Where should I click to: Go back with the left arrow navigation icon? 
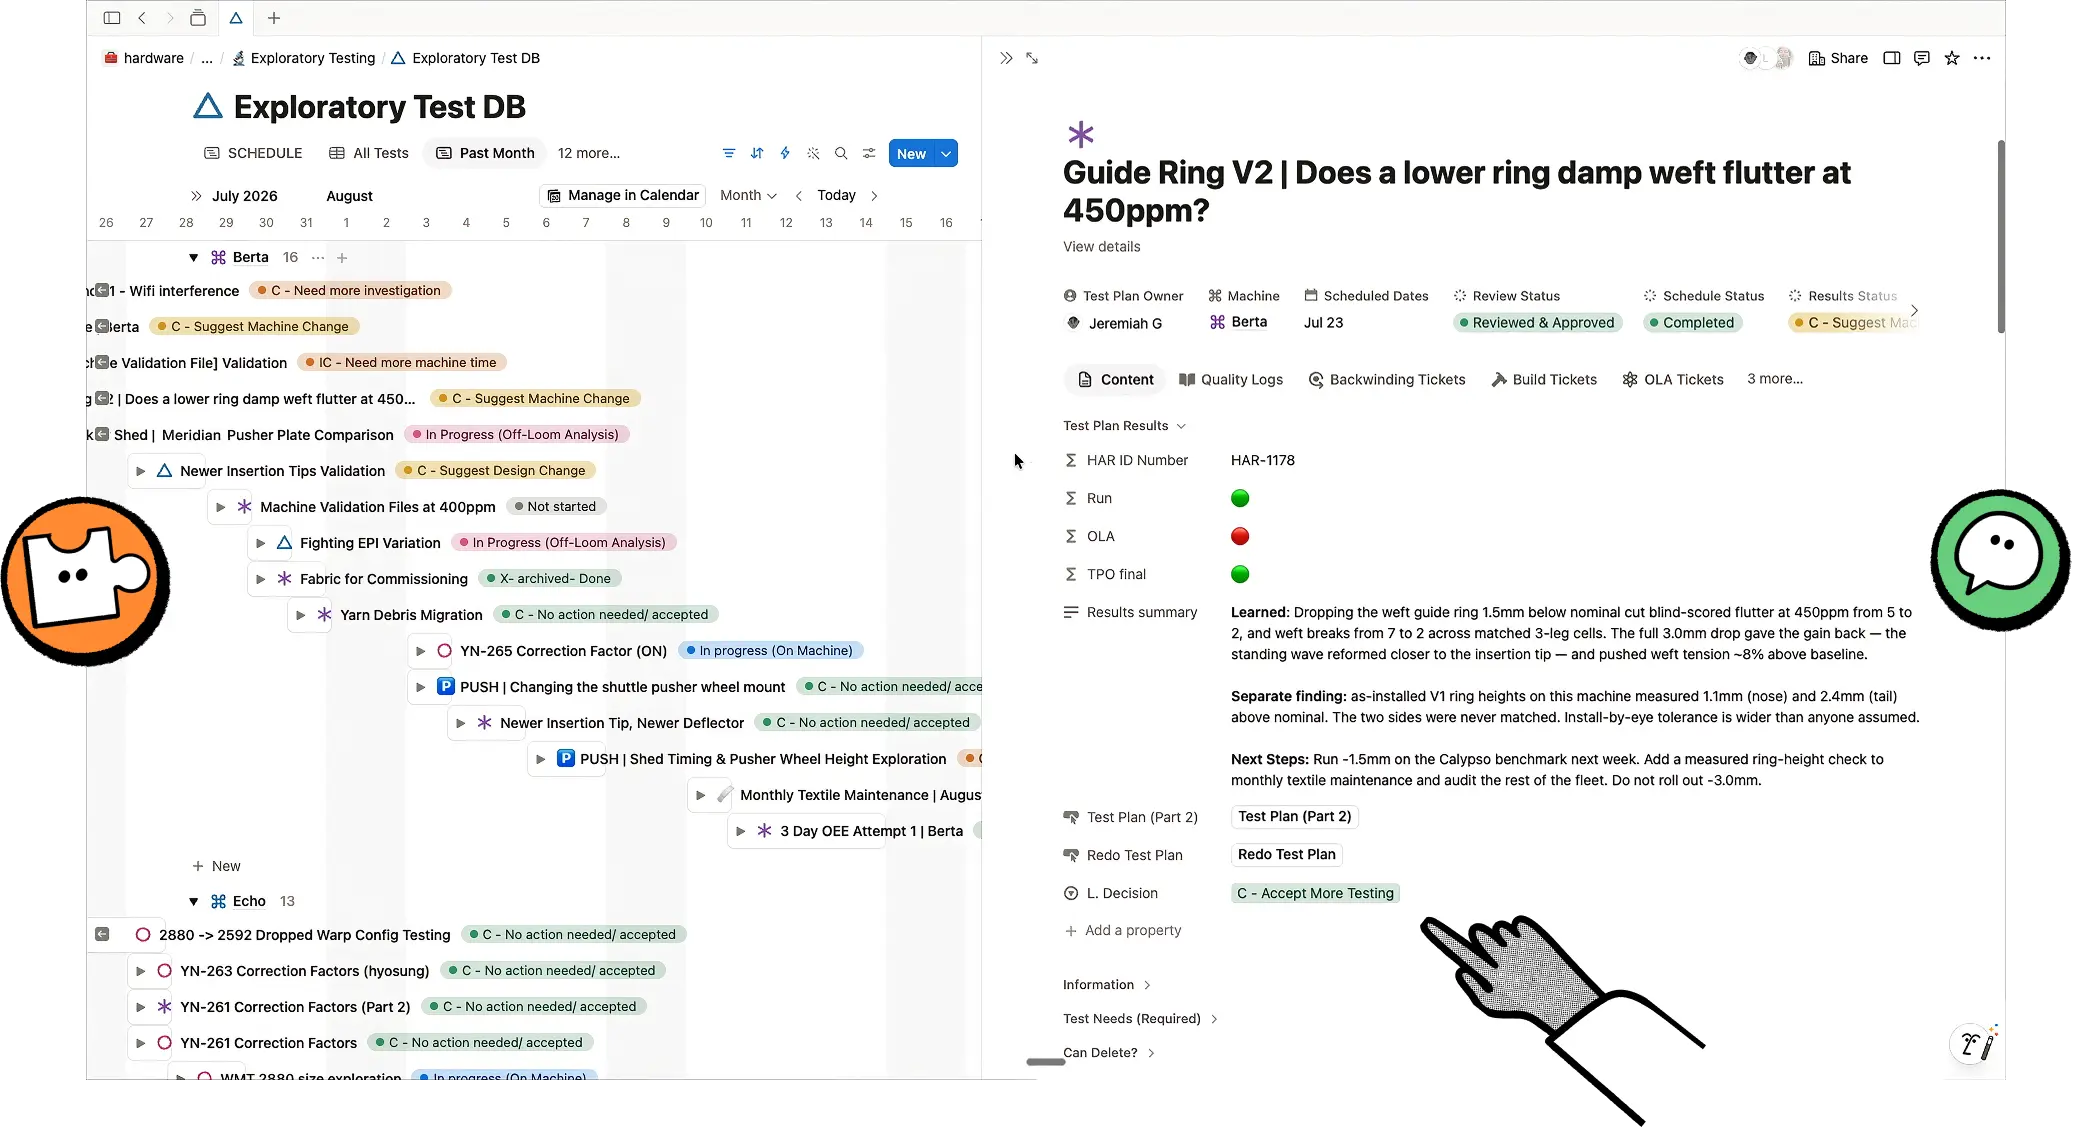[x=142, y=18]
